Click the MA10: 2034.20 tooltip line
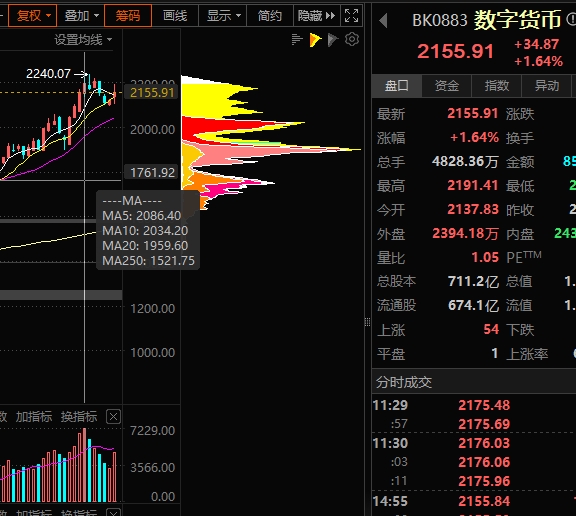The height and width of the screenshot is (516, 576). (x=145, y=231)
